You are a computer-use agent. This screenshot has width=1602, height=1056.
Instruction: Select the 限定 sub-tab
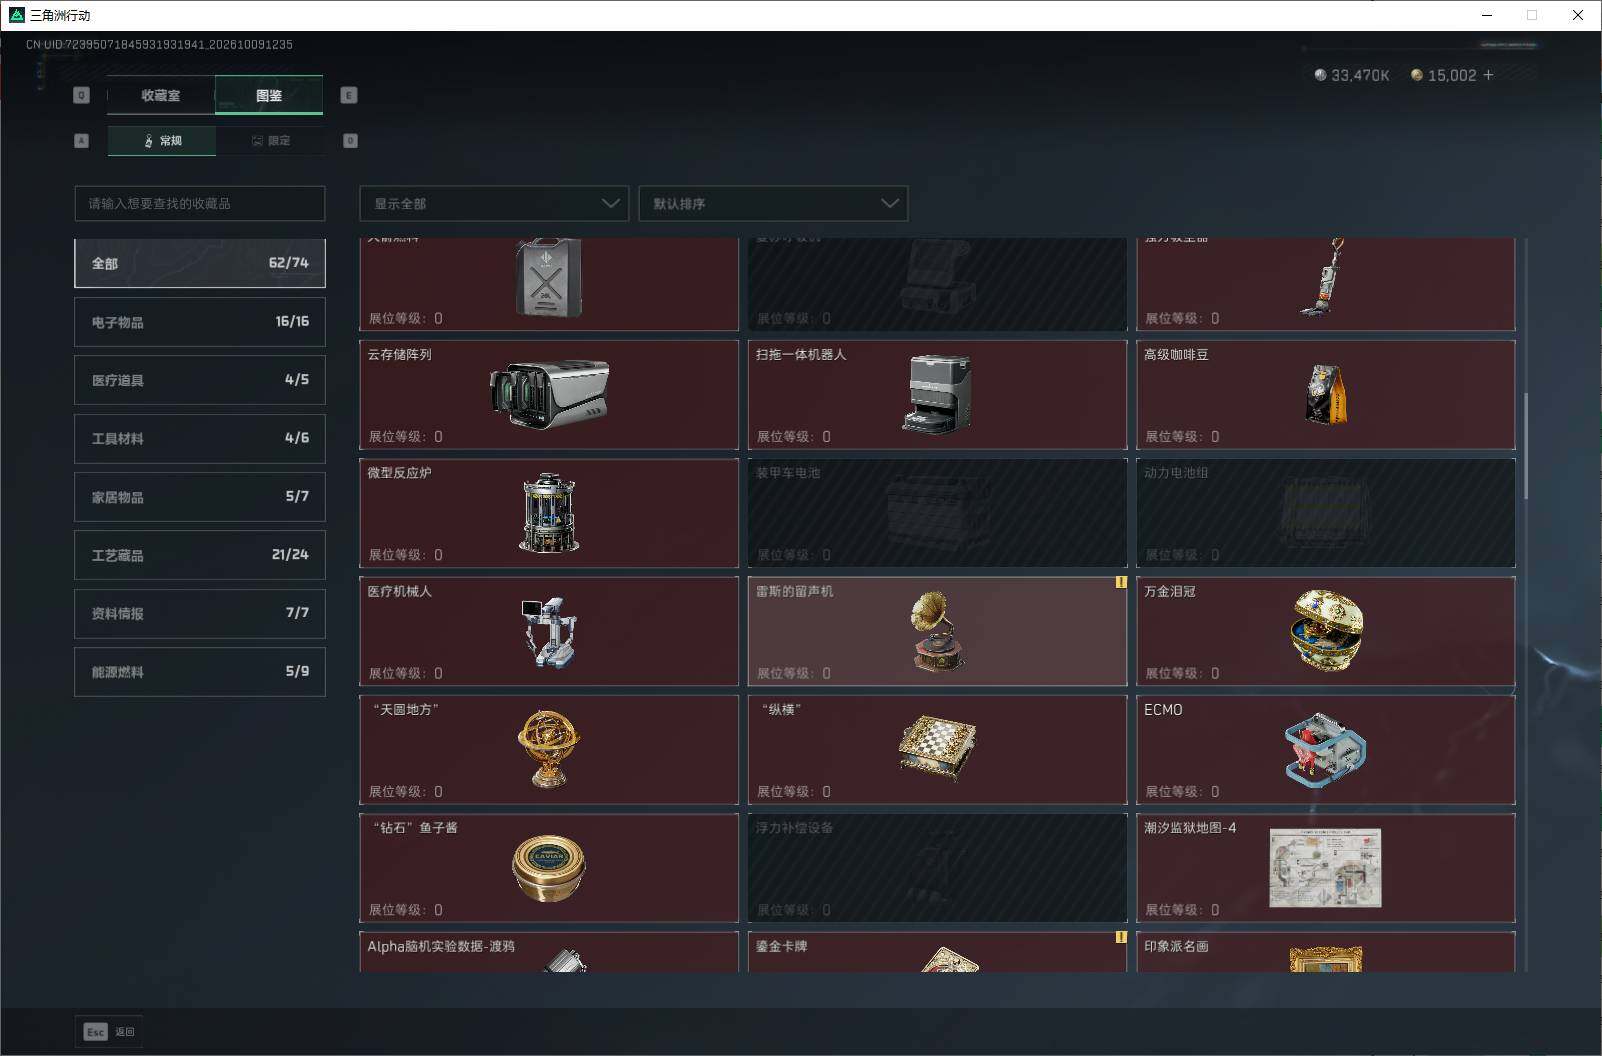tap(270, 140)
